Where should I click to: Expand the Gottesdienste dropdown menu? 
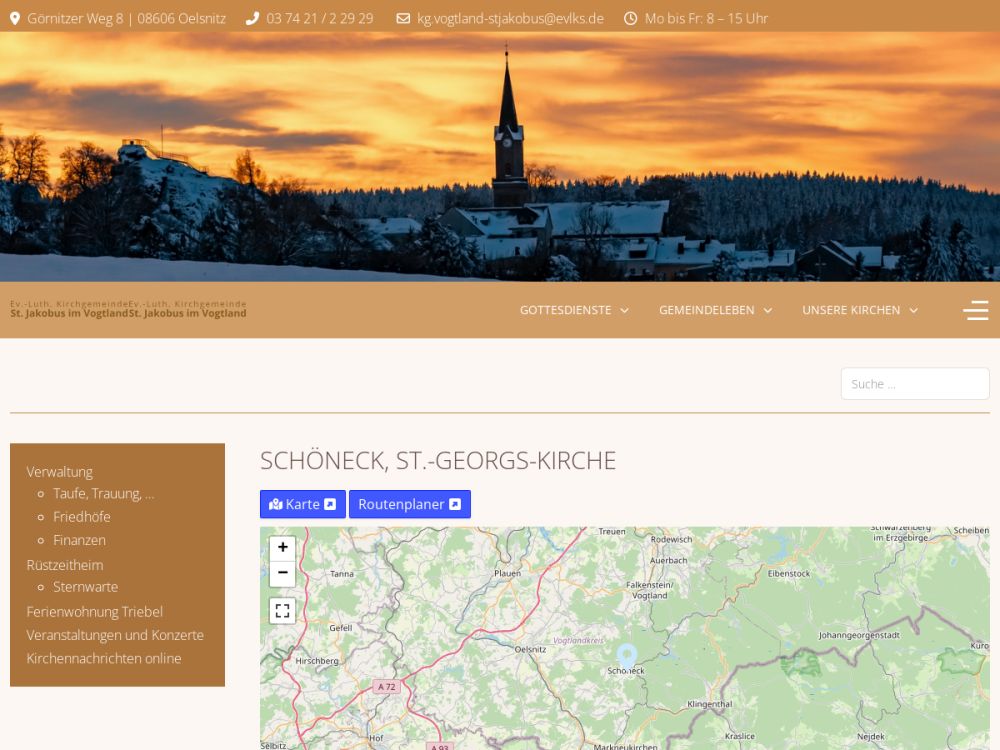tap(574, 310)
